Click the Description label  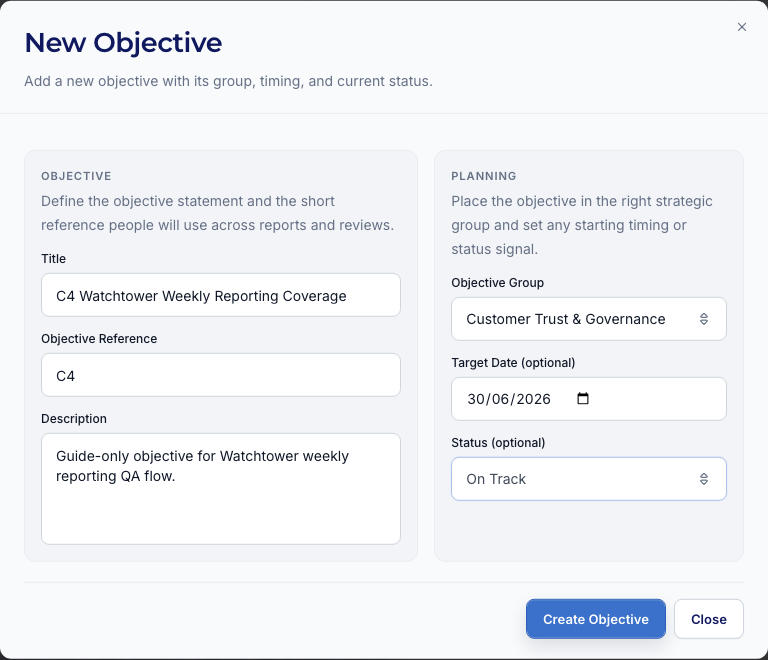tap(74, 419)
